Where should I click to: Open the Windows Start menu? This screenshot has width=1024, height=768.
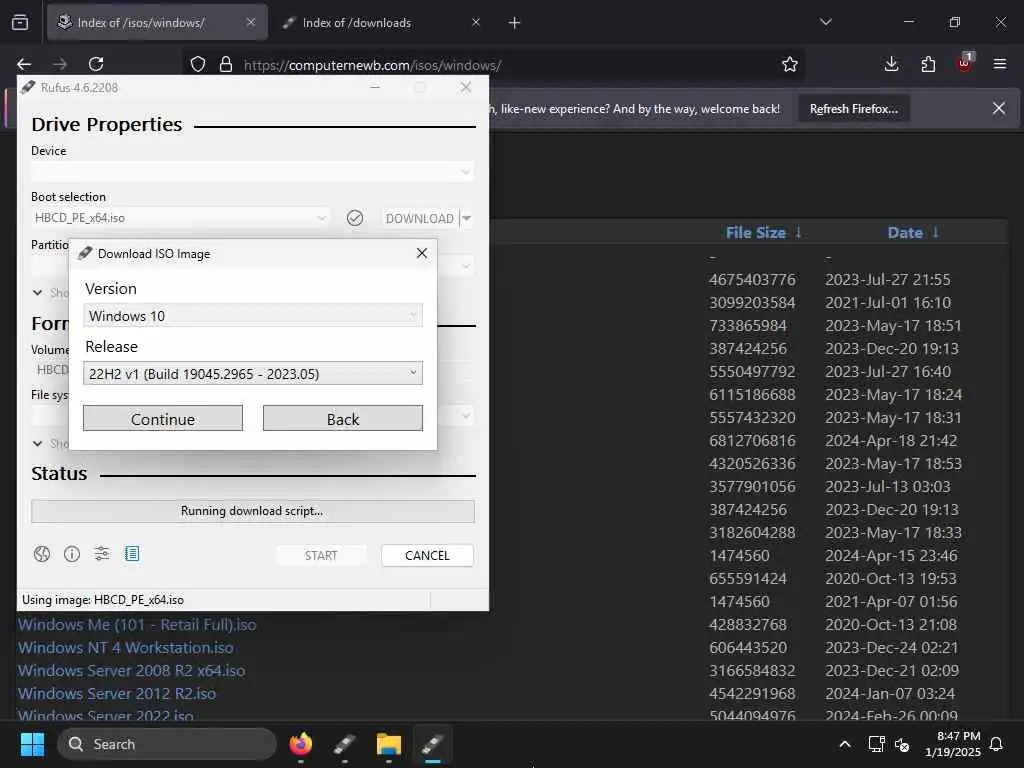coord(32,744)
